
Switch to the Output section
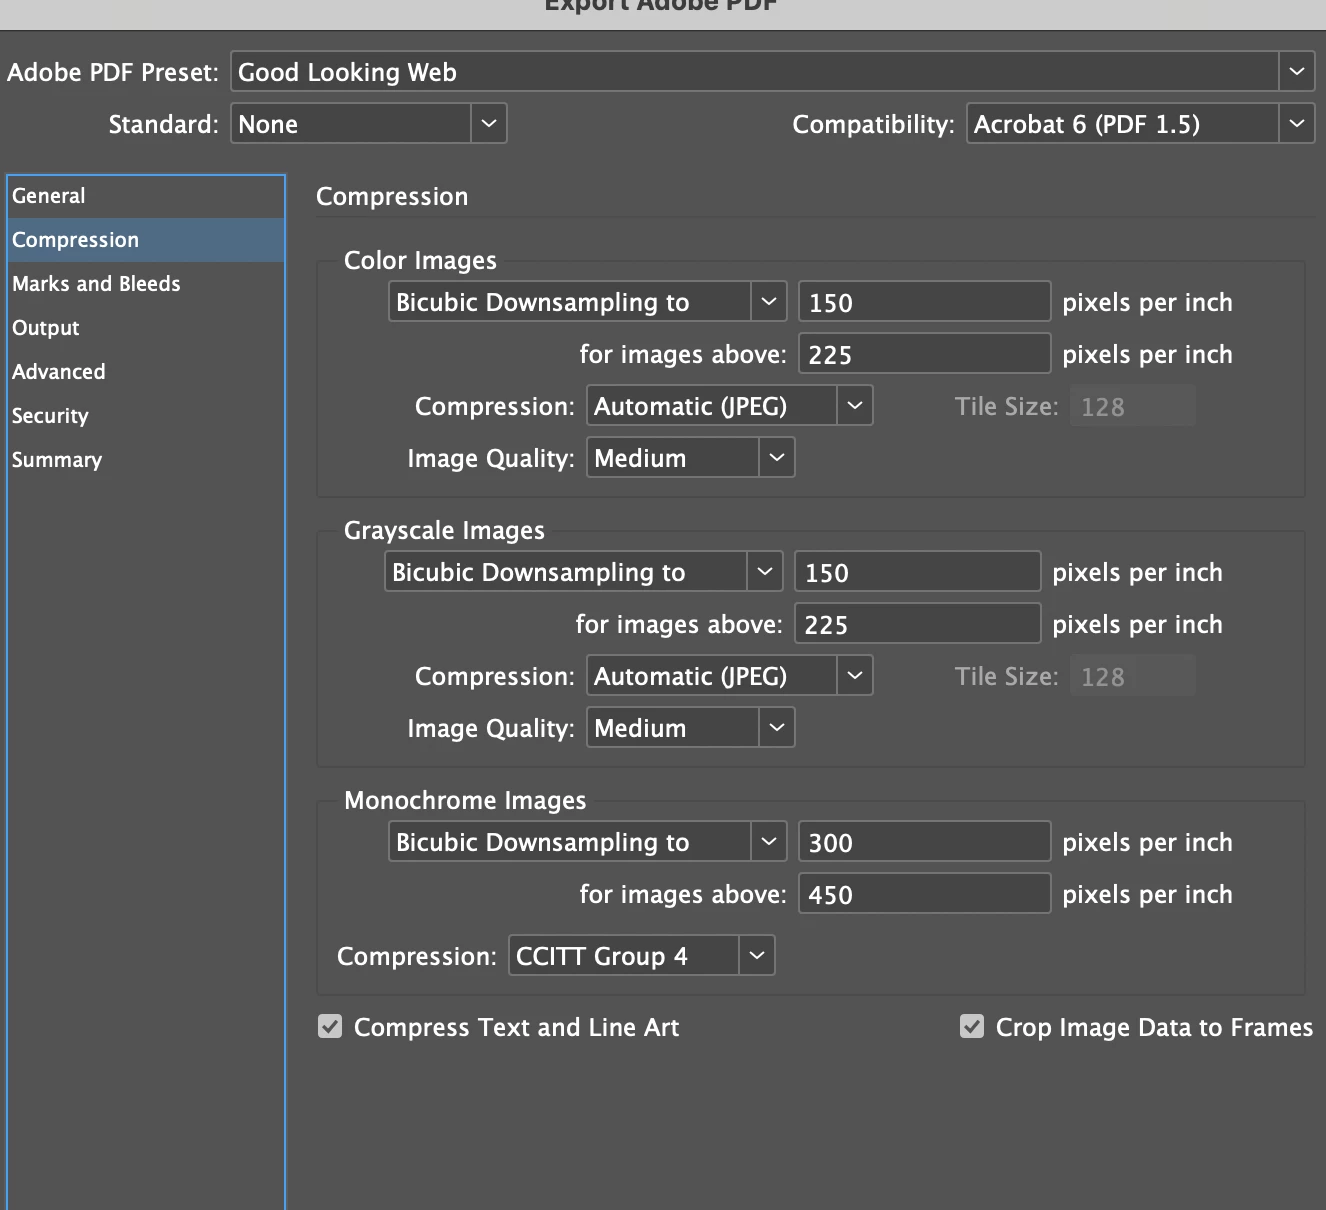coord(146,328)
